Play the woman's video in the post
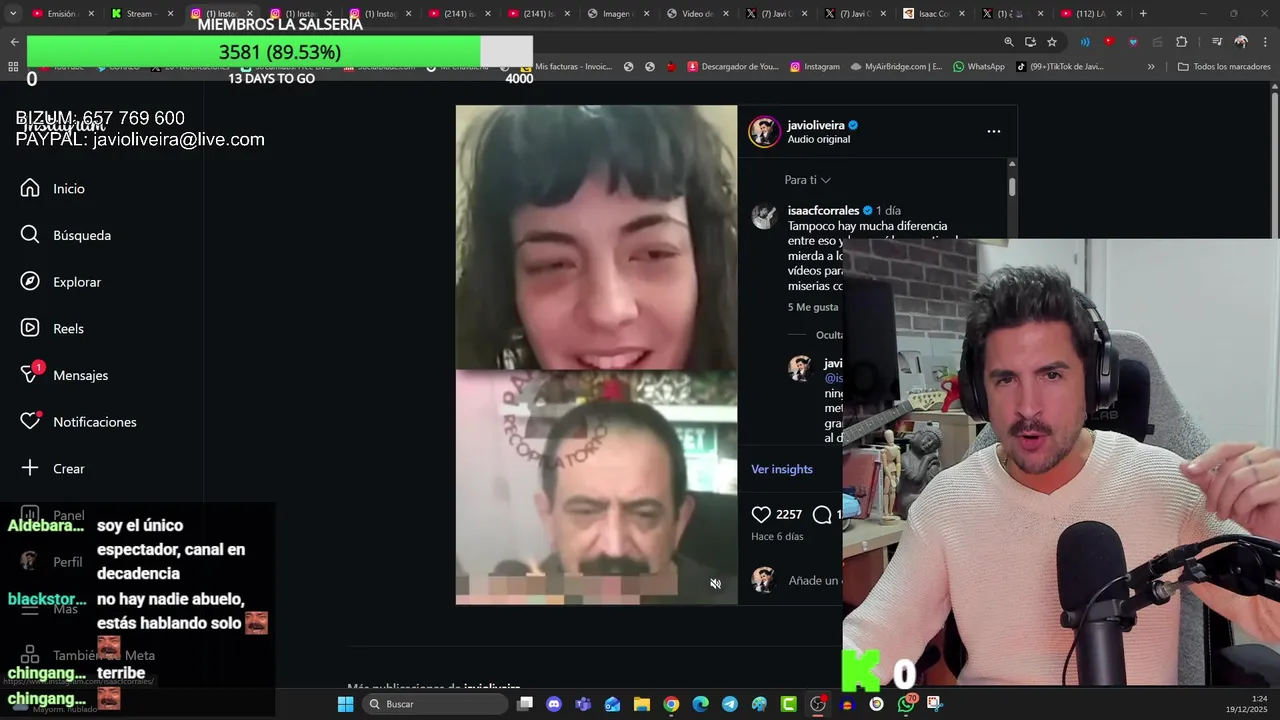 click(x=596, y=238)
